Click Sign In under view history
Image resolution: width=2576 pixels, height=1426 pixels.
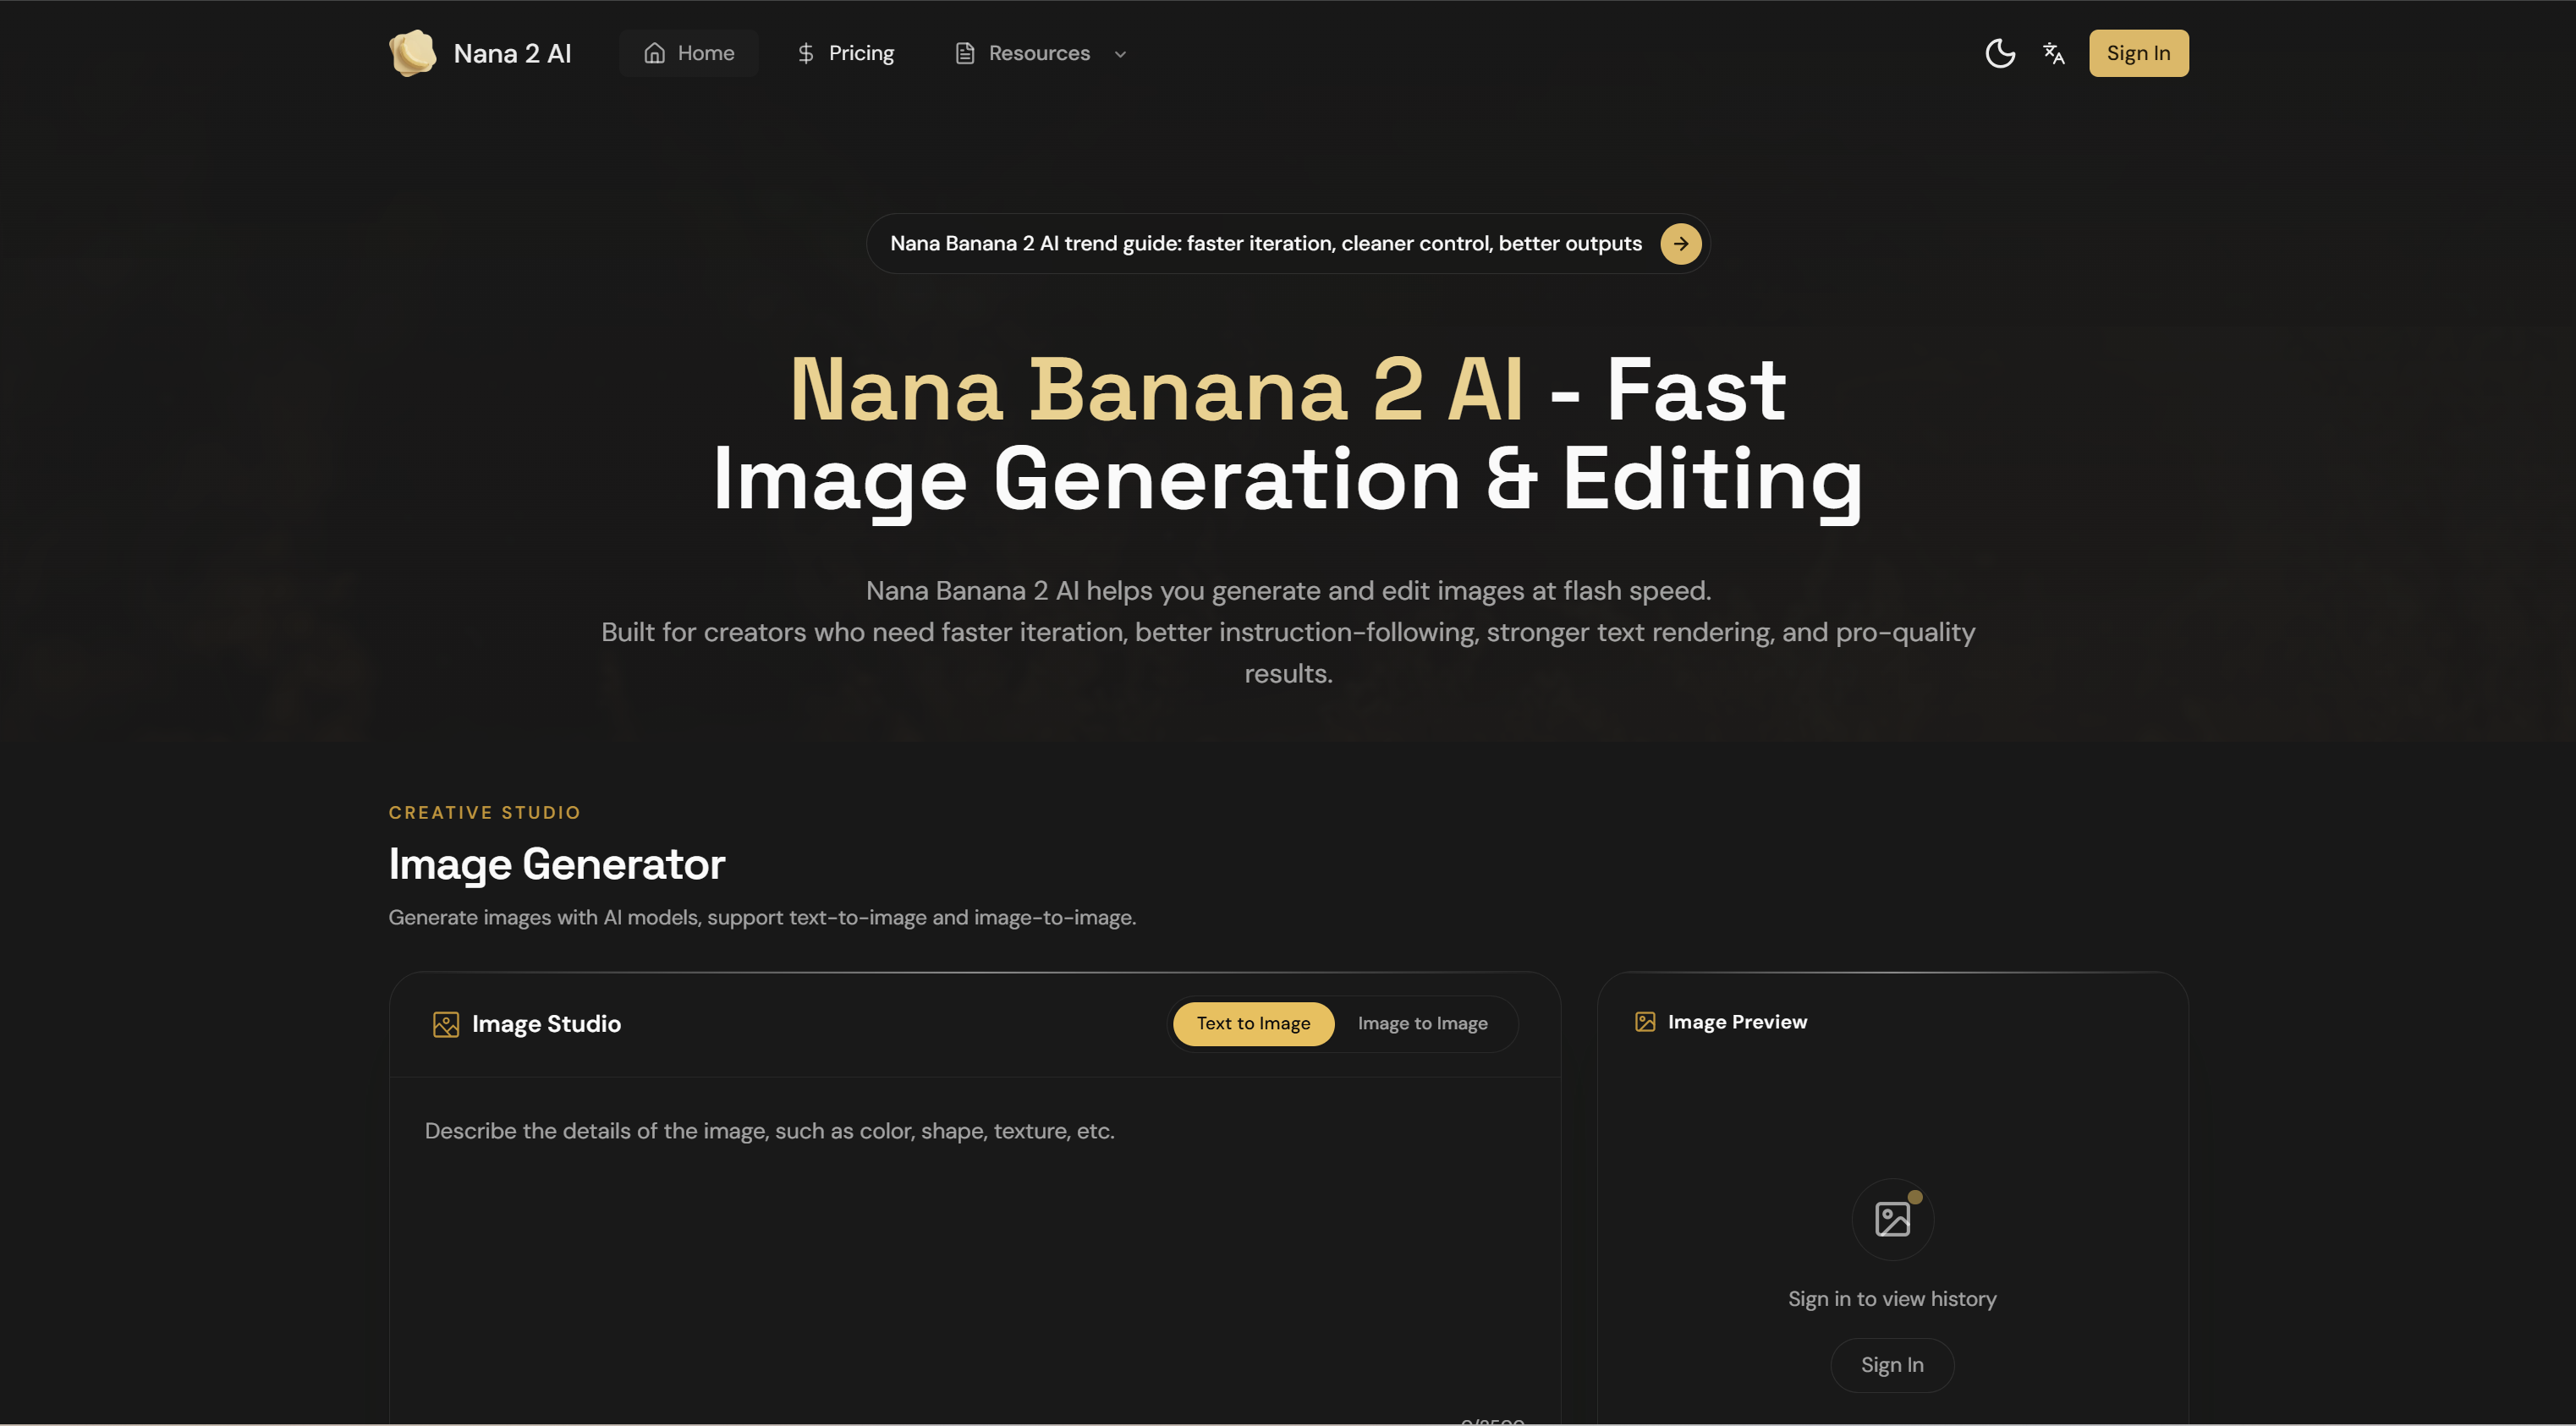(x=1892, y=1365)
